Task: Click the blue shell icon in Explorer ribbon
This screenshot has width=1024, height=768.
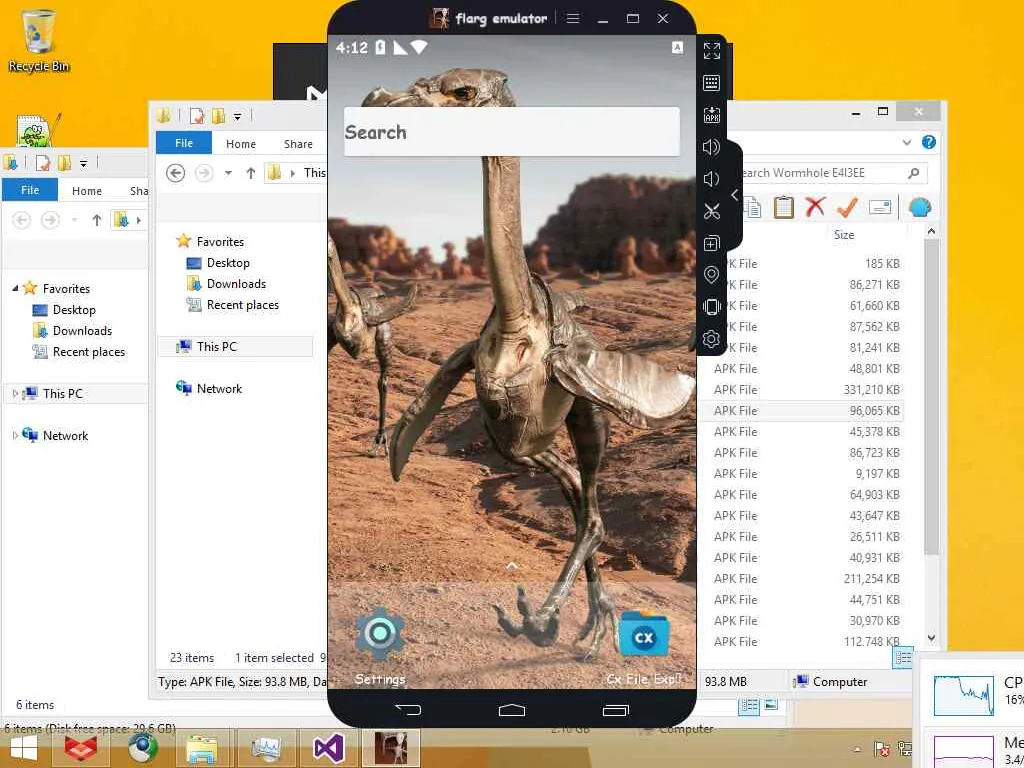Action: (920, 208)
